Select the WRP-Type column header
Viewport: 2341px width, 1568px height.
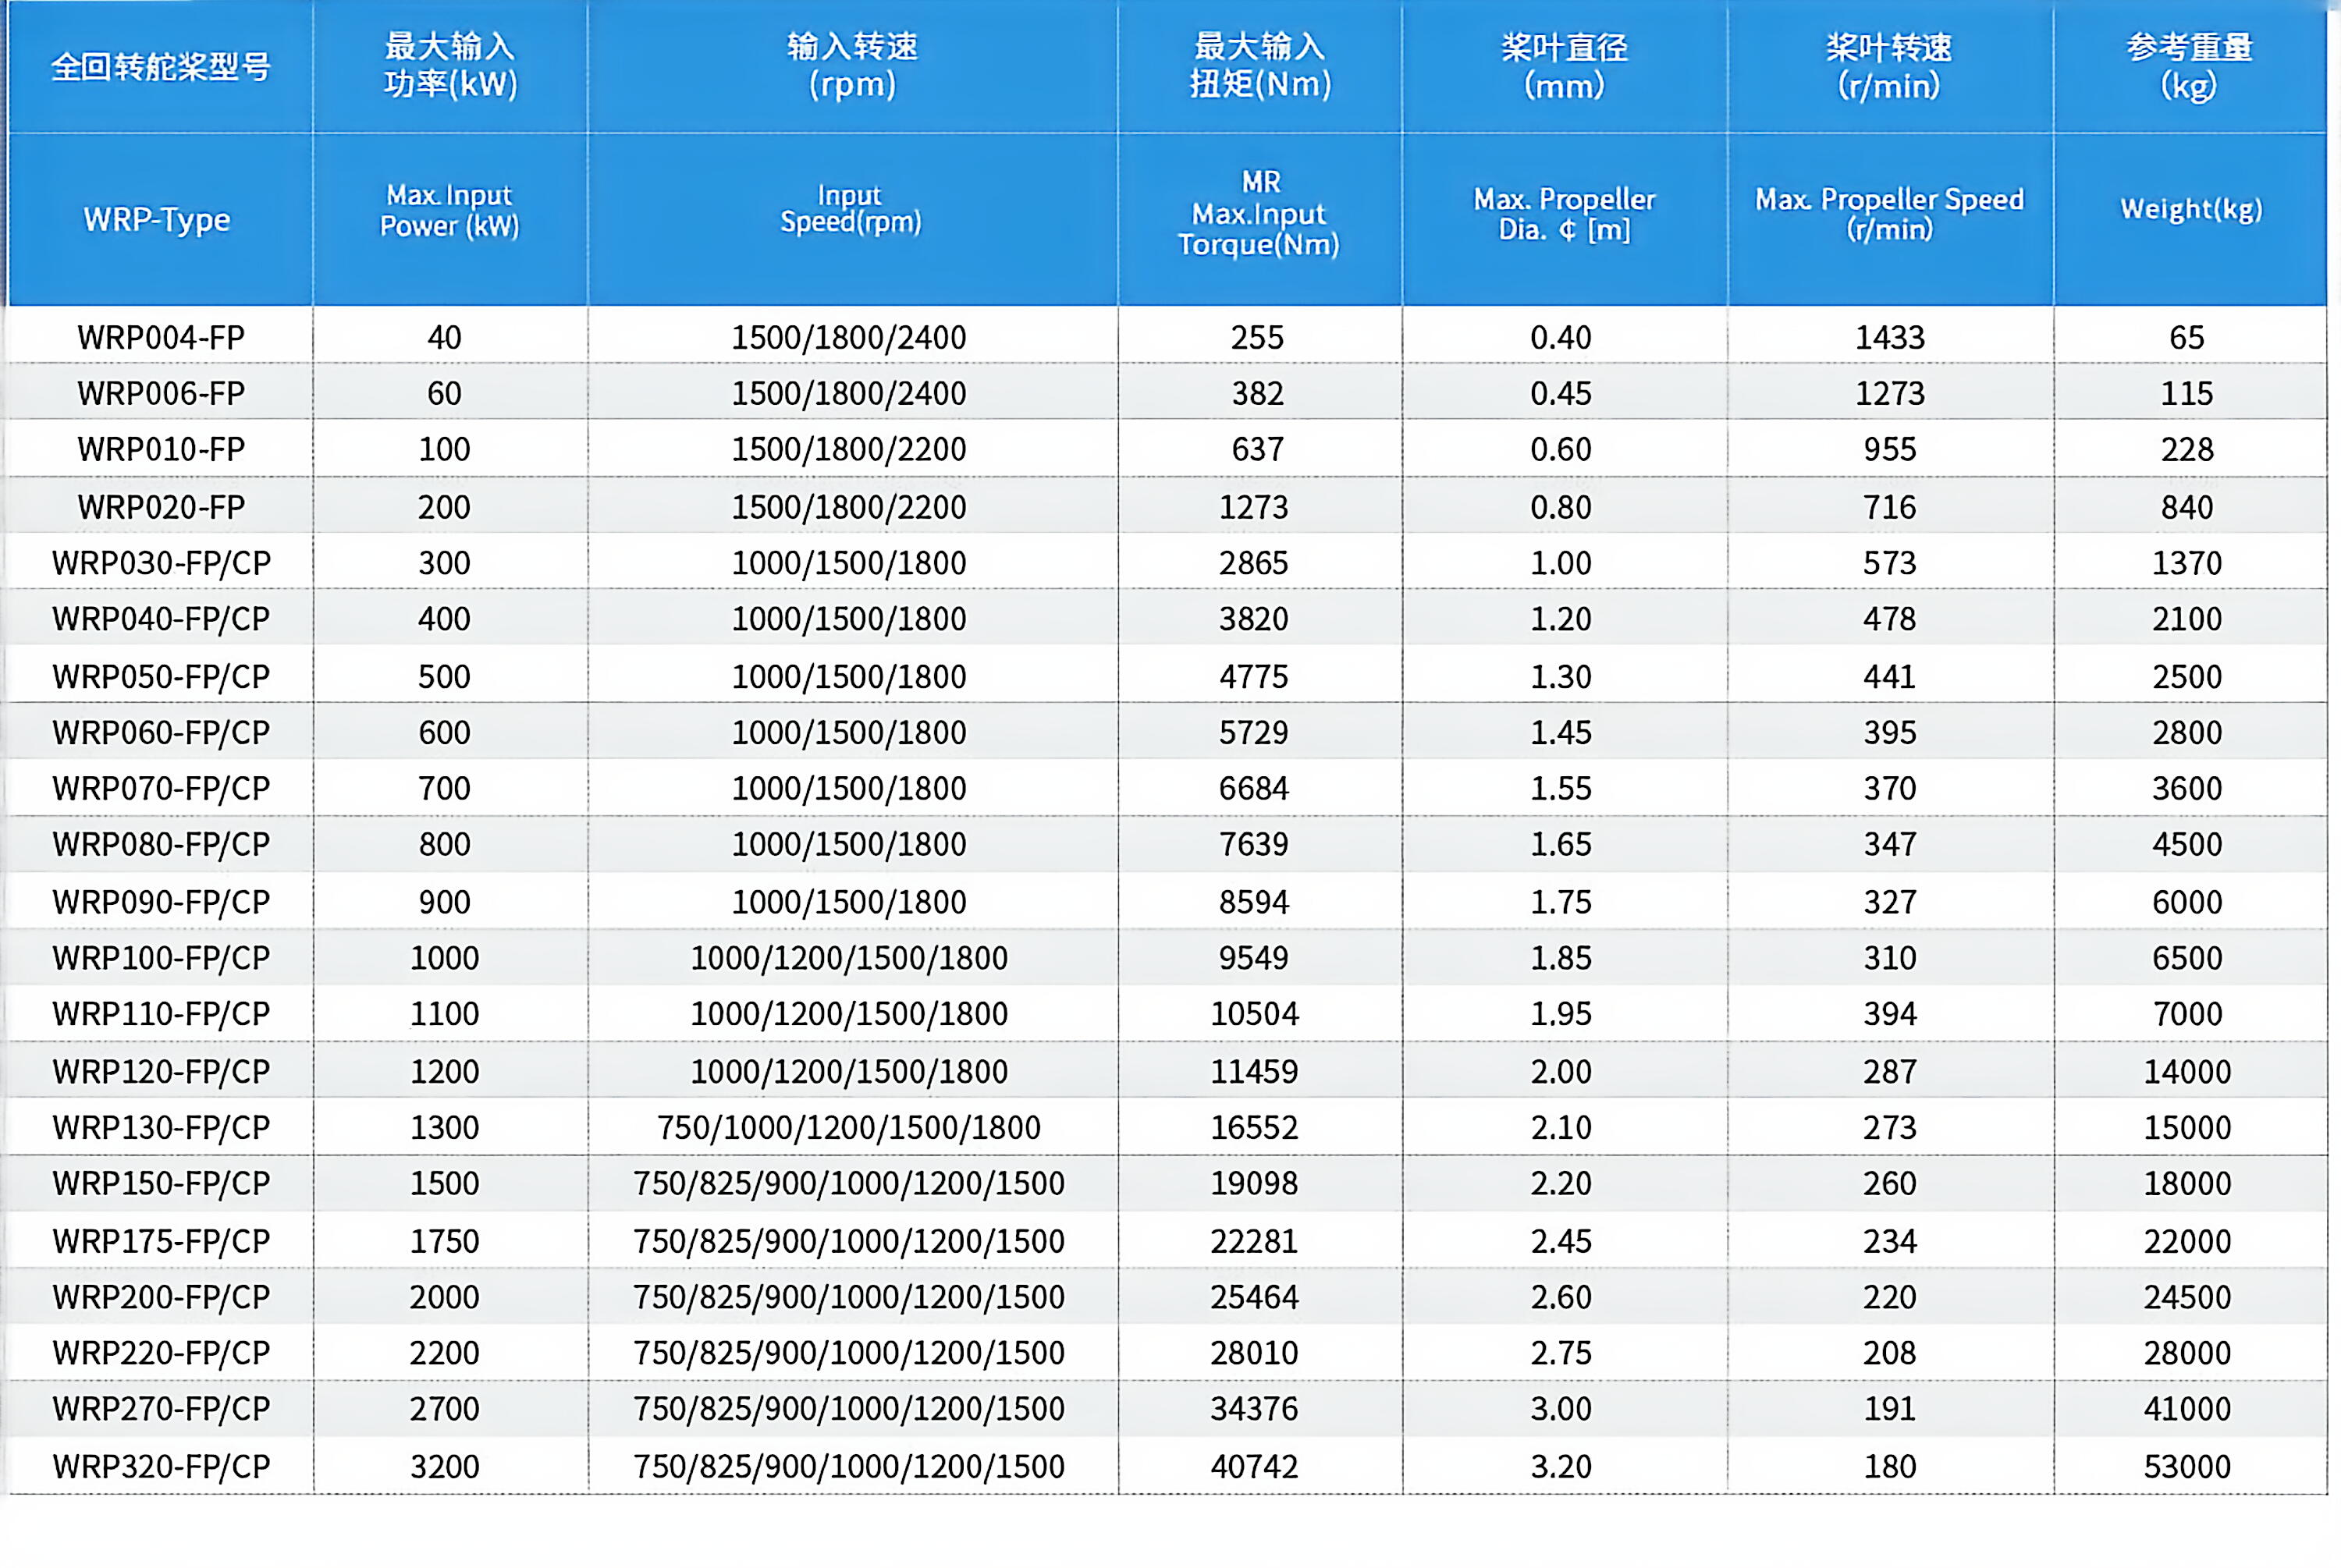[157, 219]
